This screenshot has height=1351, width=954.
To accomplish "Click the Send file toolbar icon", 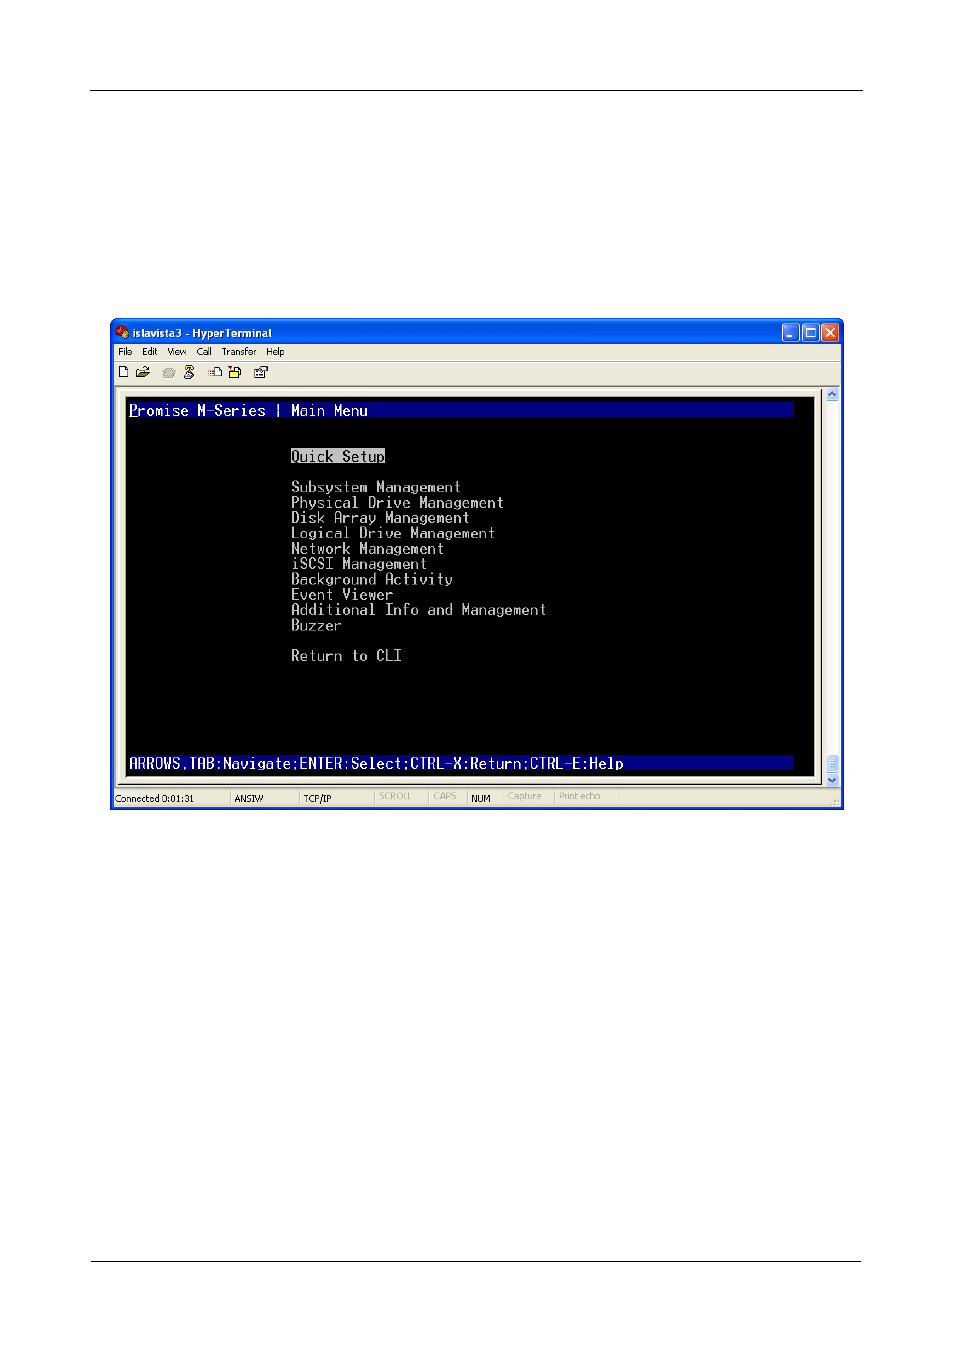I will [x=215, y=372].
